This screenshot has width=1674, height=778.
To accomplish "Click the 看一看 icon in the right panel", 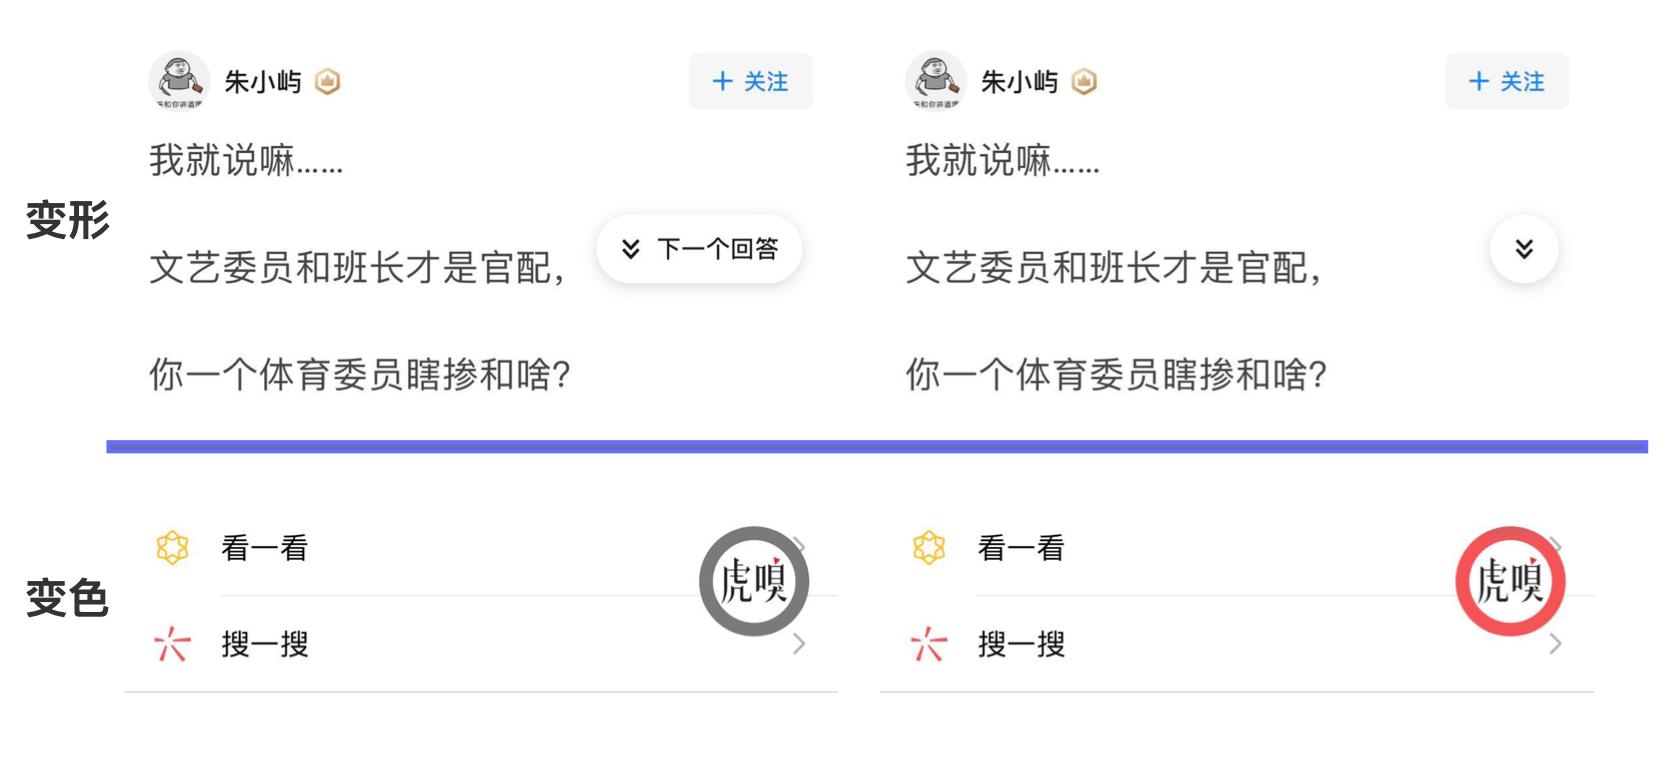I will pyautogui.click(x=931, y=548).
